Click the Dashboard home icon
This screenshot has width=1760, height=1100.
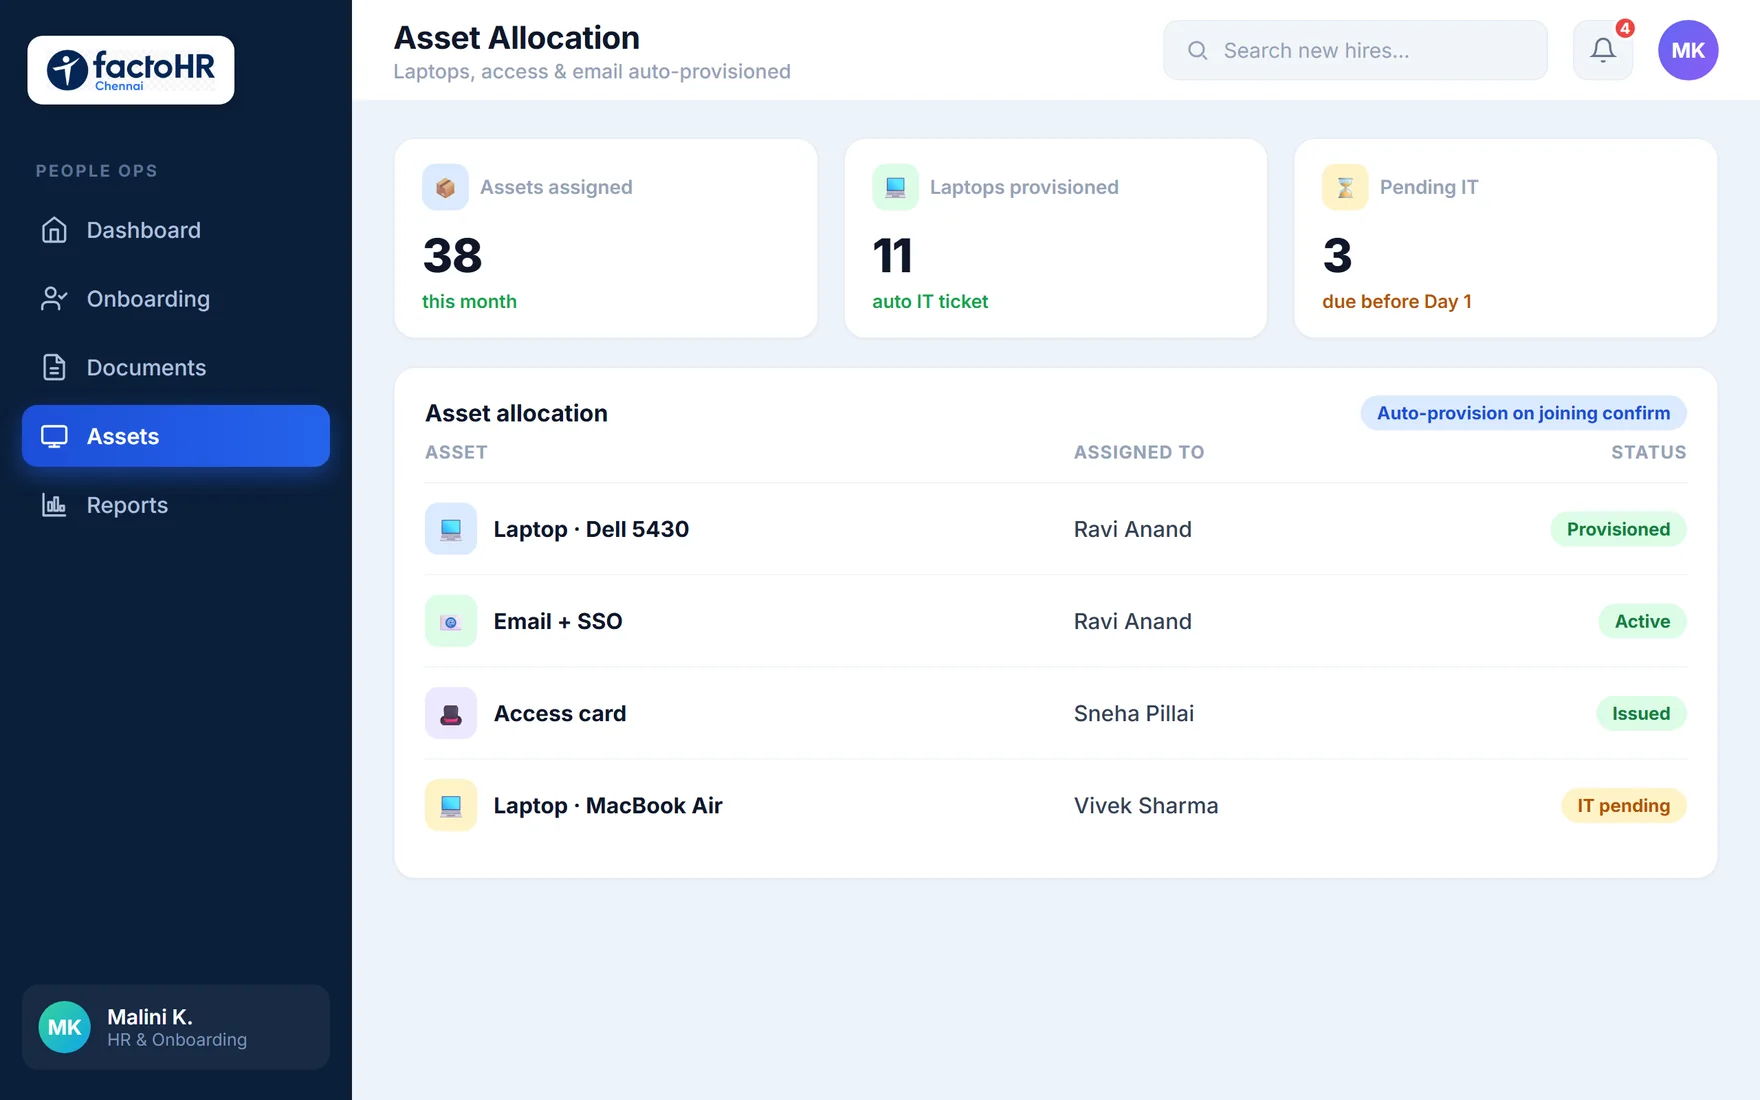click(54, 230)
